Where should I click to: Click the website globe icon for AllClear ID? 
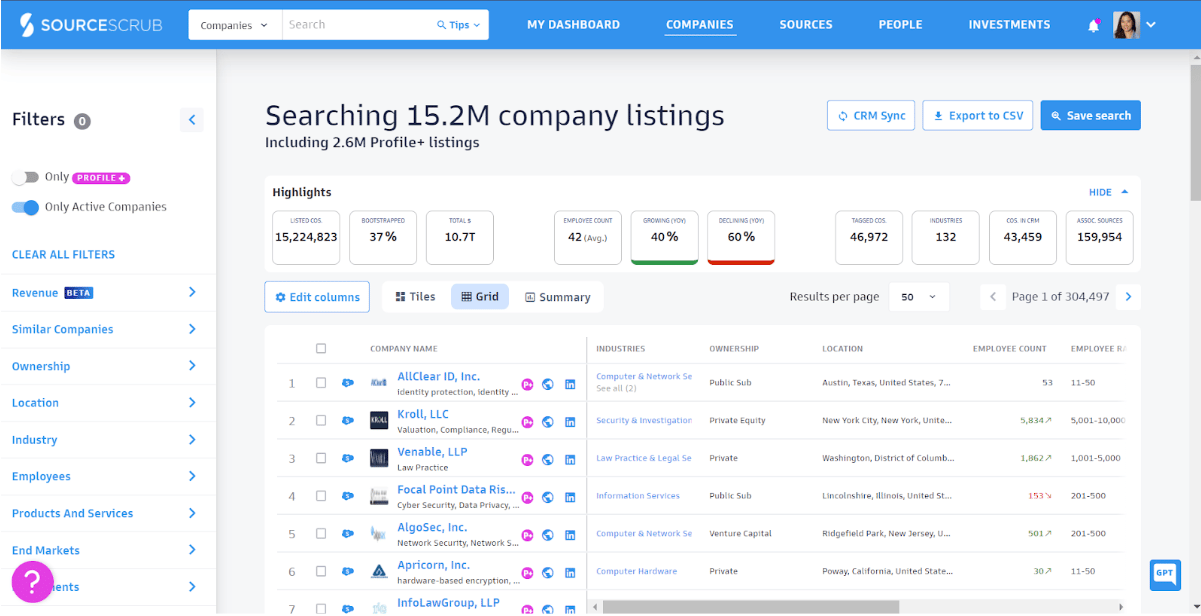(x=548, y=384)
